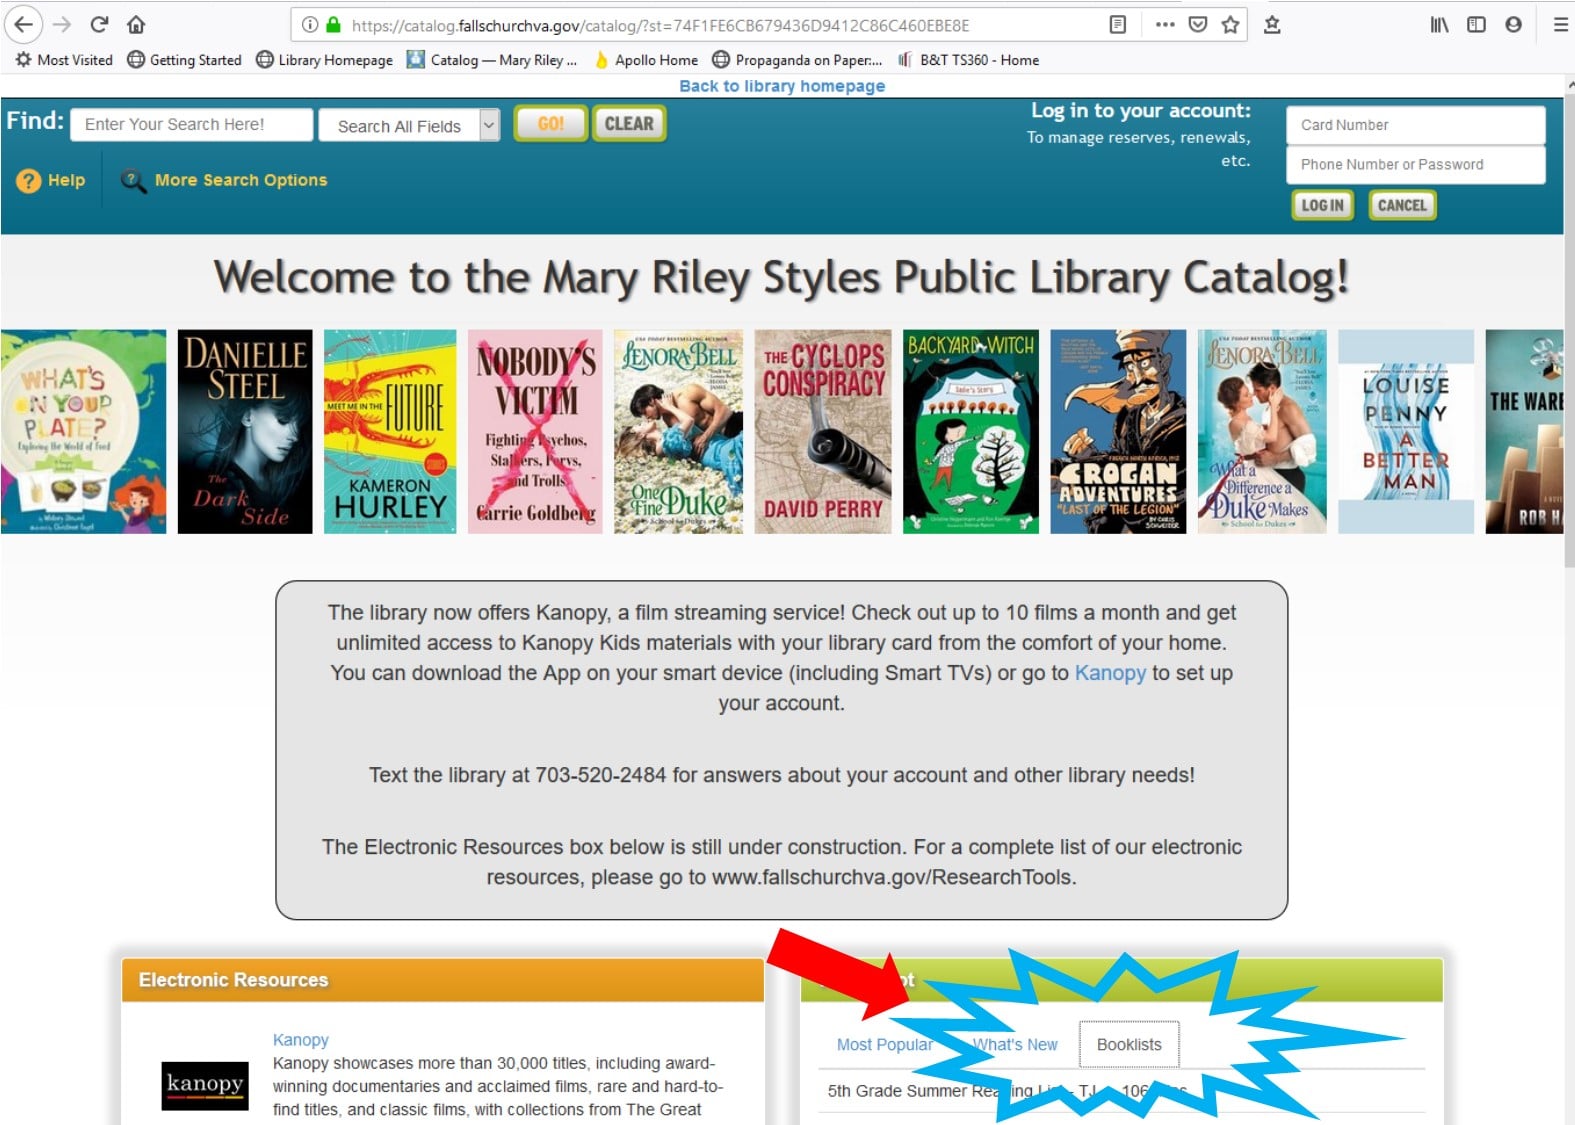Open Louise Penny A Better Man cover
Screen dimensions: 1575x1125
click(1406, 431)
